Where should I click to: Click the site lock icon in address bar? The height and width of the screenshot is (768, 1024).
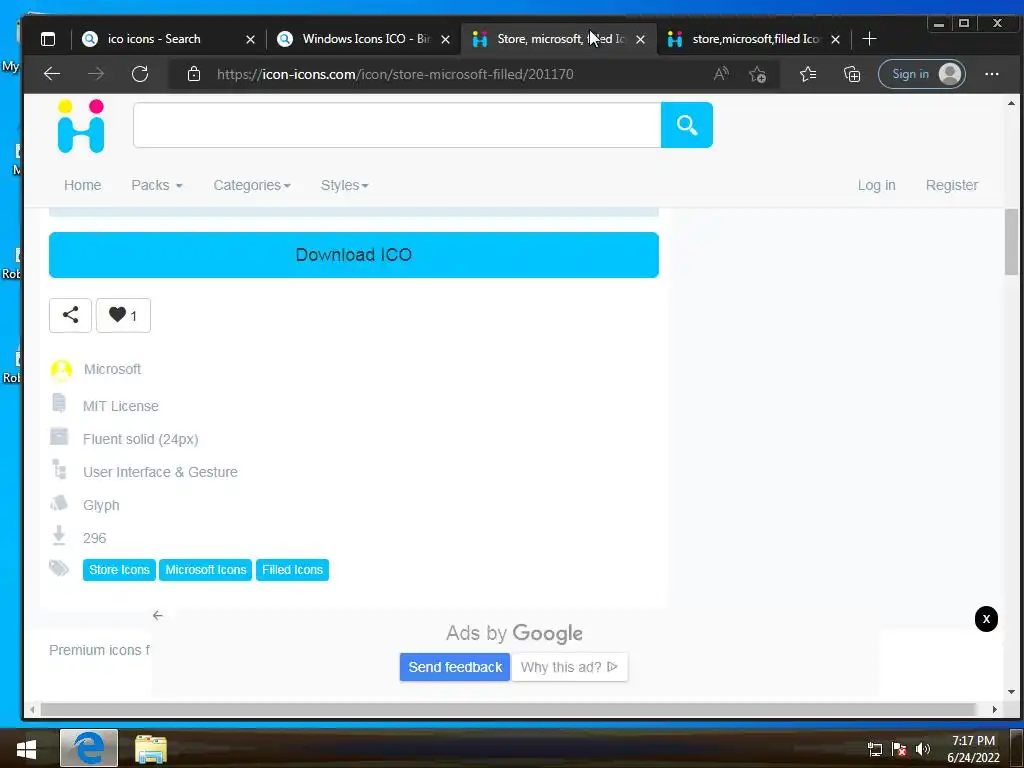(x=194, y=74)
